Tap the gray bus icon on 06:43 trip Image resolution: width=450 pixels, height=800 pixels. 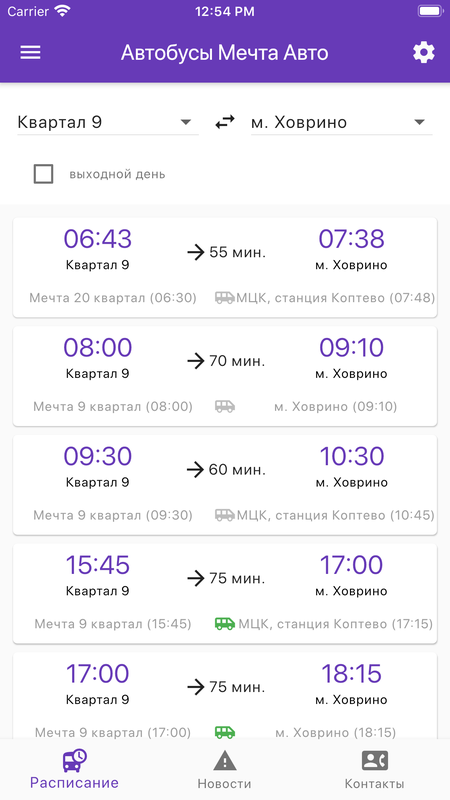[x=224, y=297]
